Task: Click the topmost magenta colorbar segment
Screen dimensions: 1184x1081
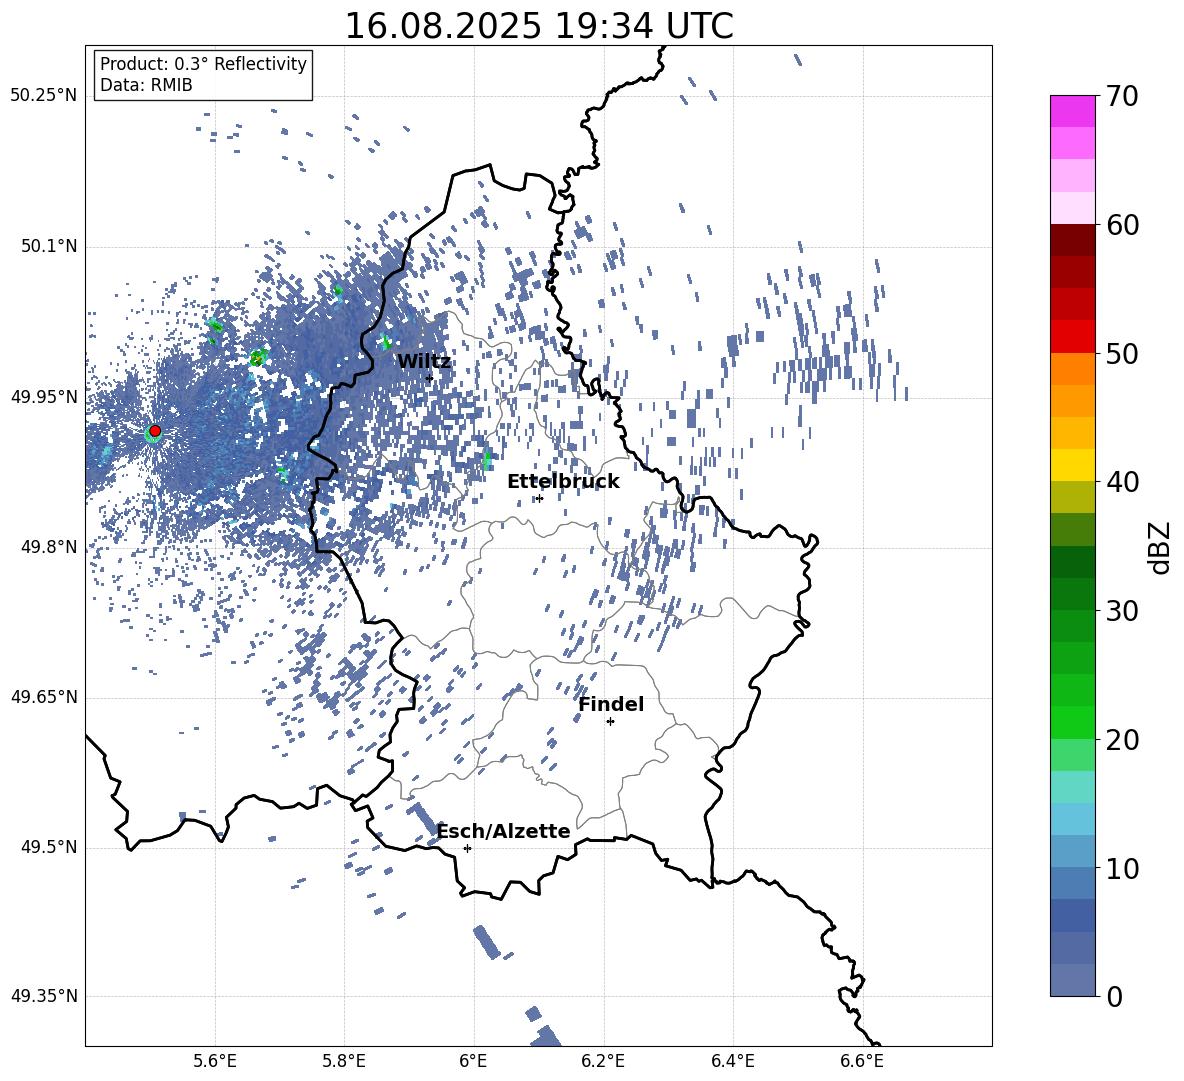Action: point(1073,111)
